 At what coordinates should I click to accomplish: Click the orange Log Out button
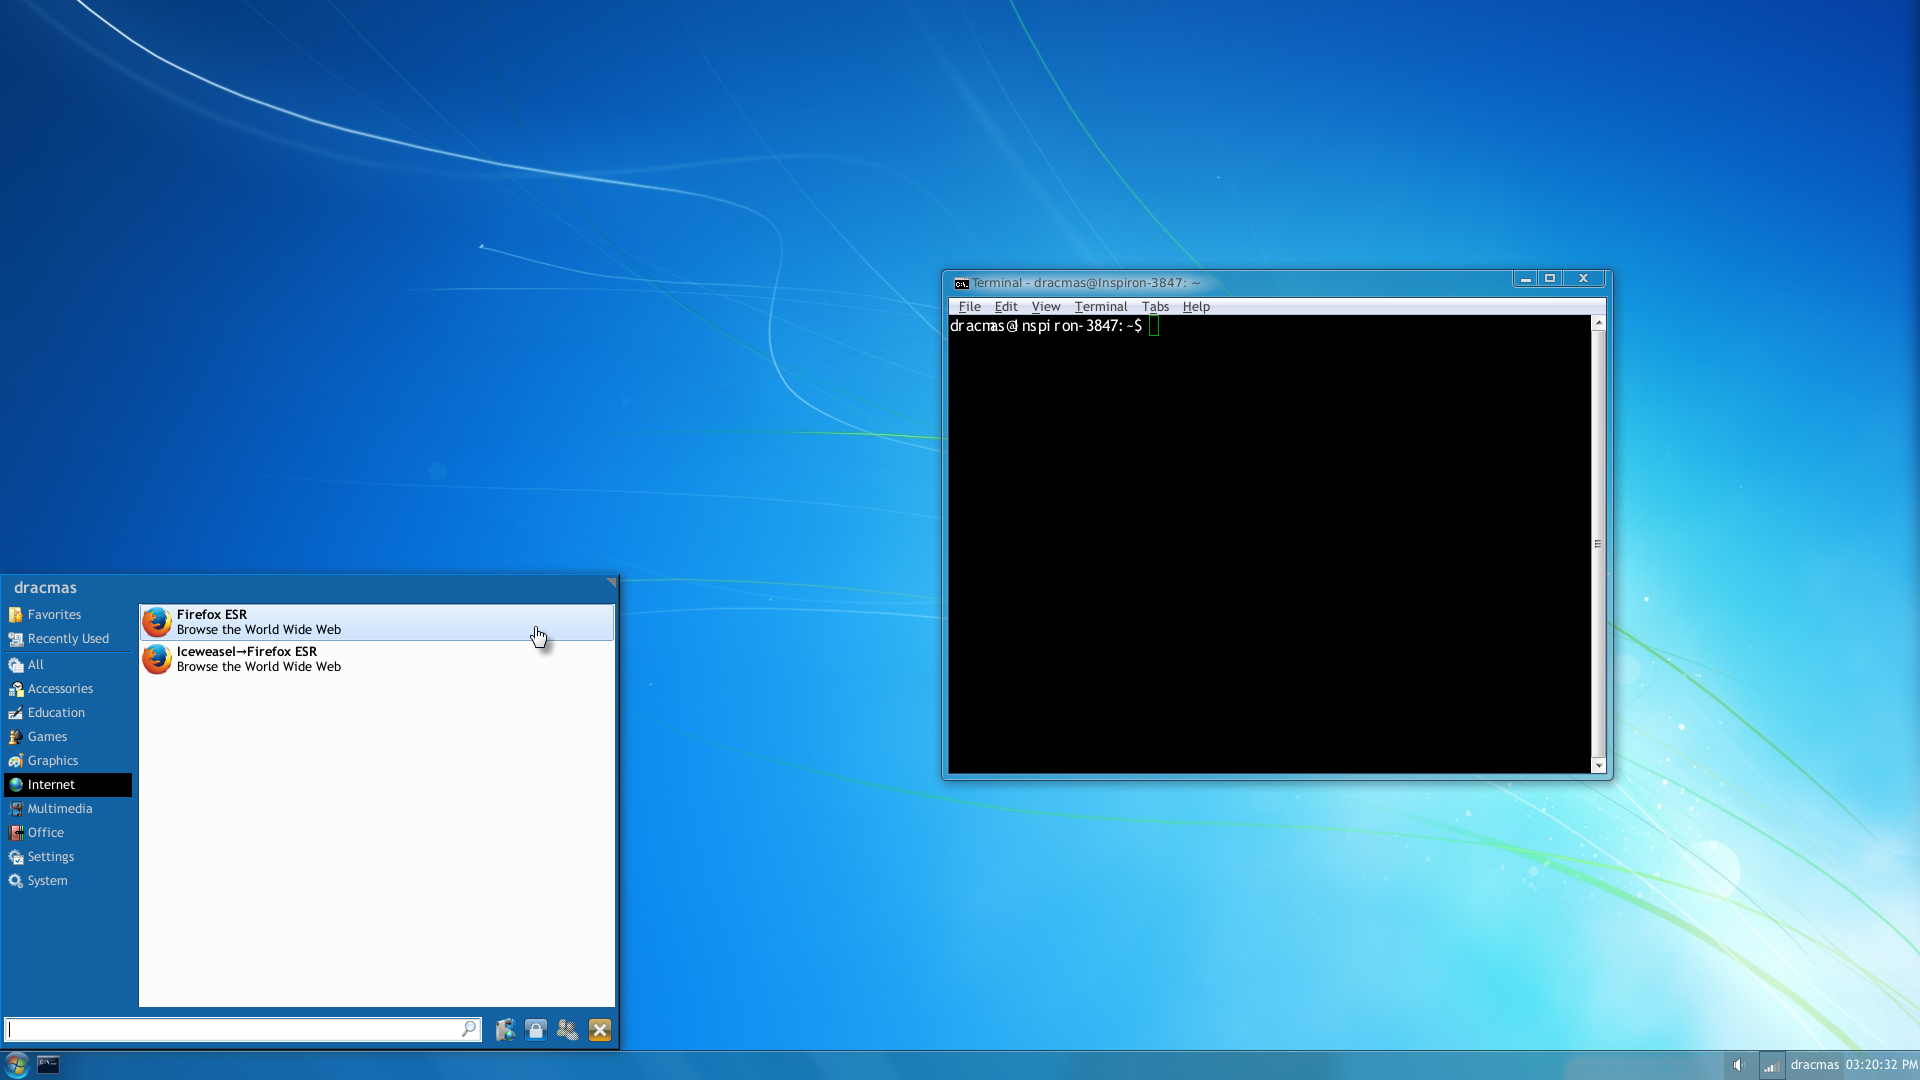pos(600,1030)
